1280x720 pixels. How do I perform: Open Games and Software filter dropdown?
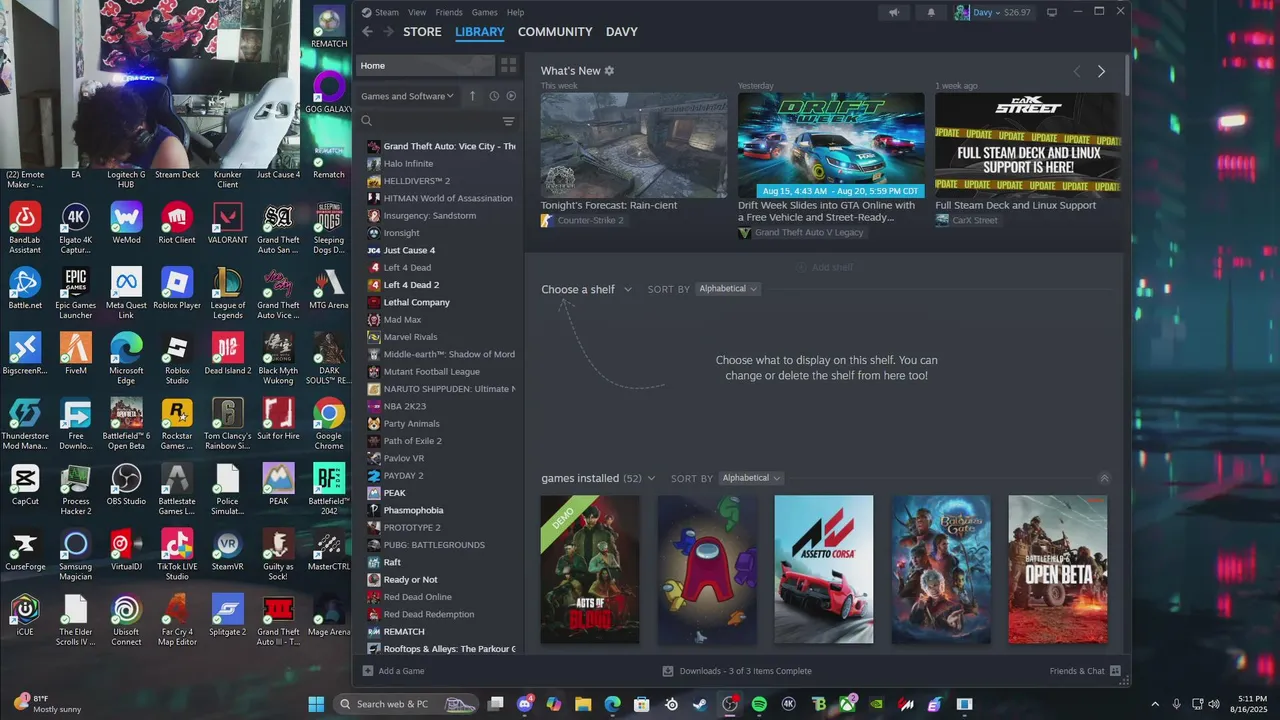point(407,96)
